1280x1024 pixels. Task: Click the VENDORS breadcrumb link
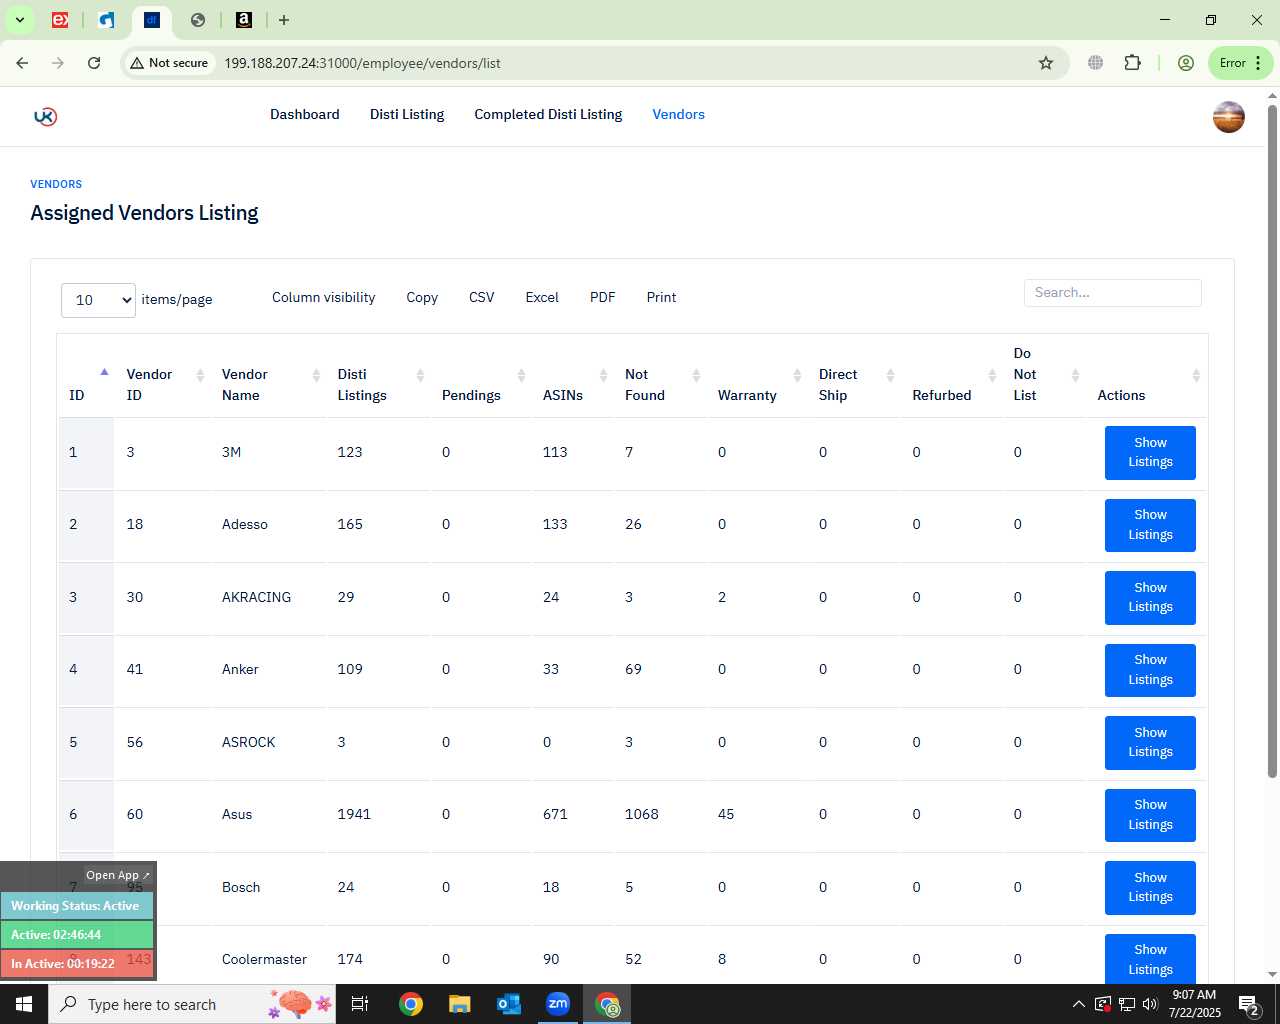pyautogui.click(x=56, y=184)
